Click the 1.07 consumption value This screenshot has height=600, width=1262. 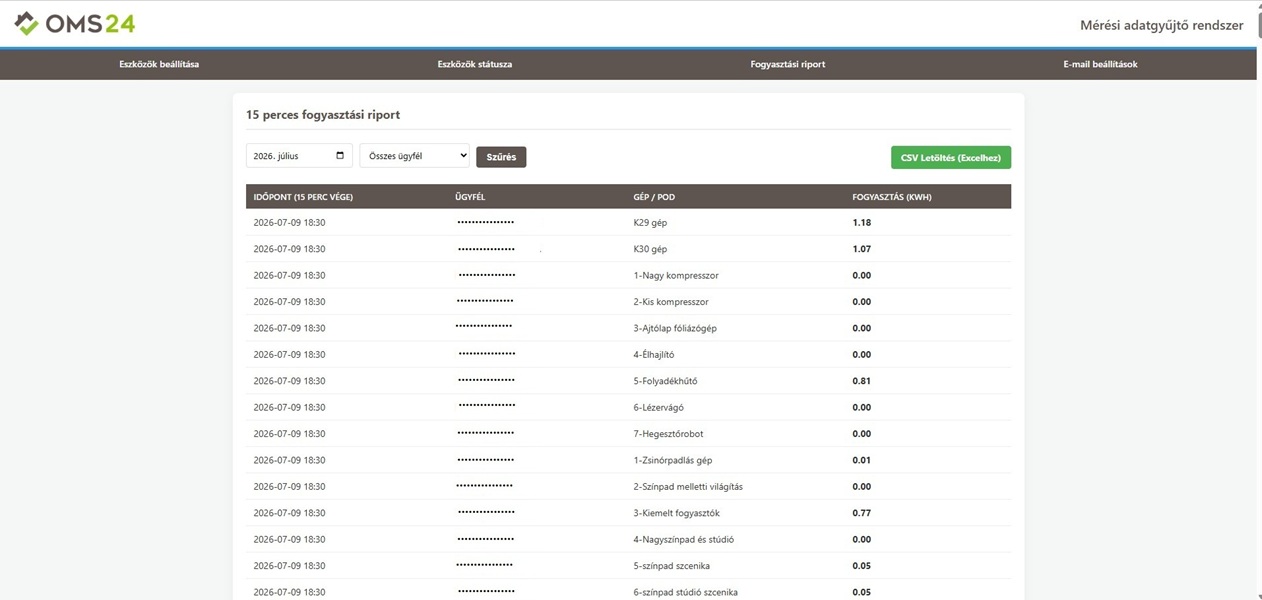(x=862, y=249)
